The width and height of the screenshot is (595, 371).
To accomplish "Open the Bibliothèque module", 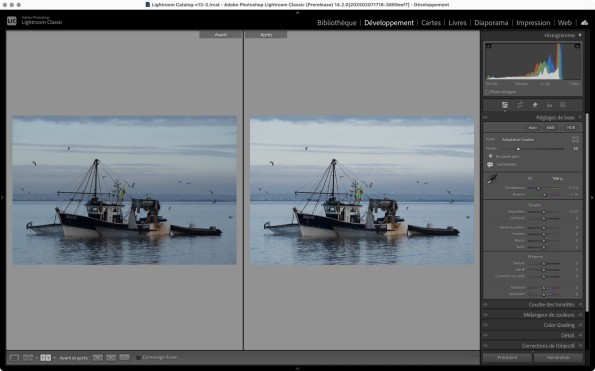I will (x=337, y=23).
